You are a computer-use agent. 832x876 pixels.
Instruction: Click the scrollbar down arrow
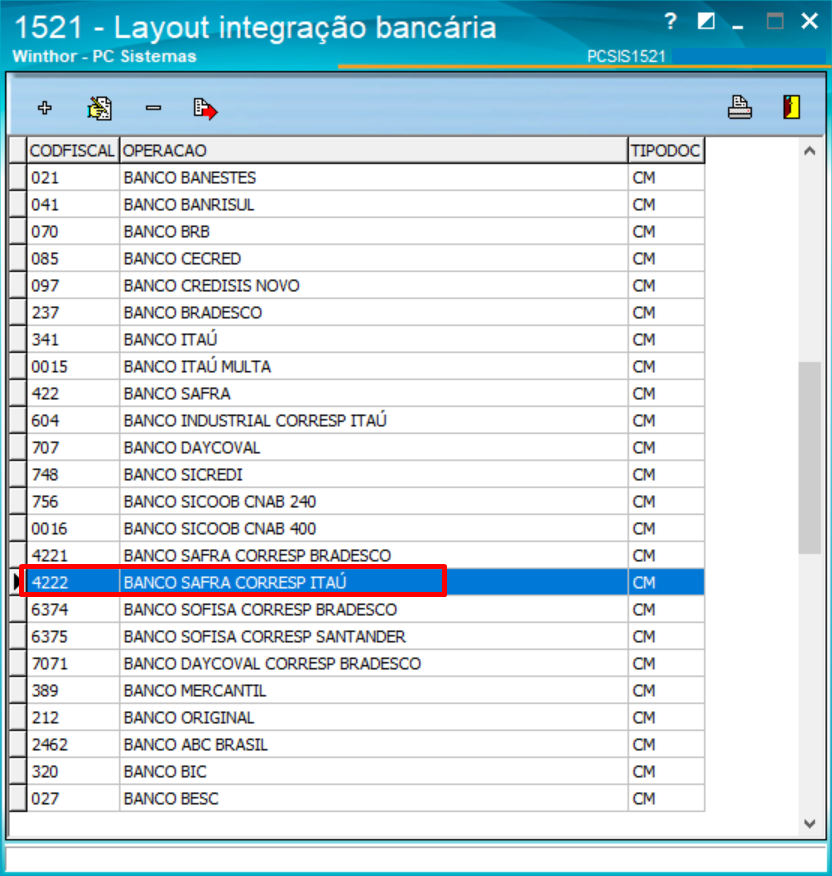810,823
